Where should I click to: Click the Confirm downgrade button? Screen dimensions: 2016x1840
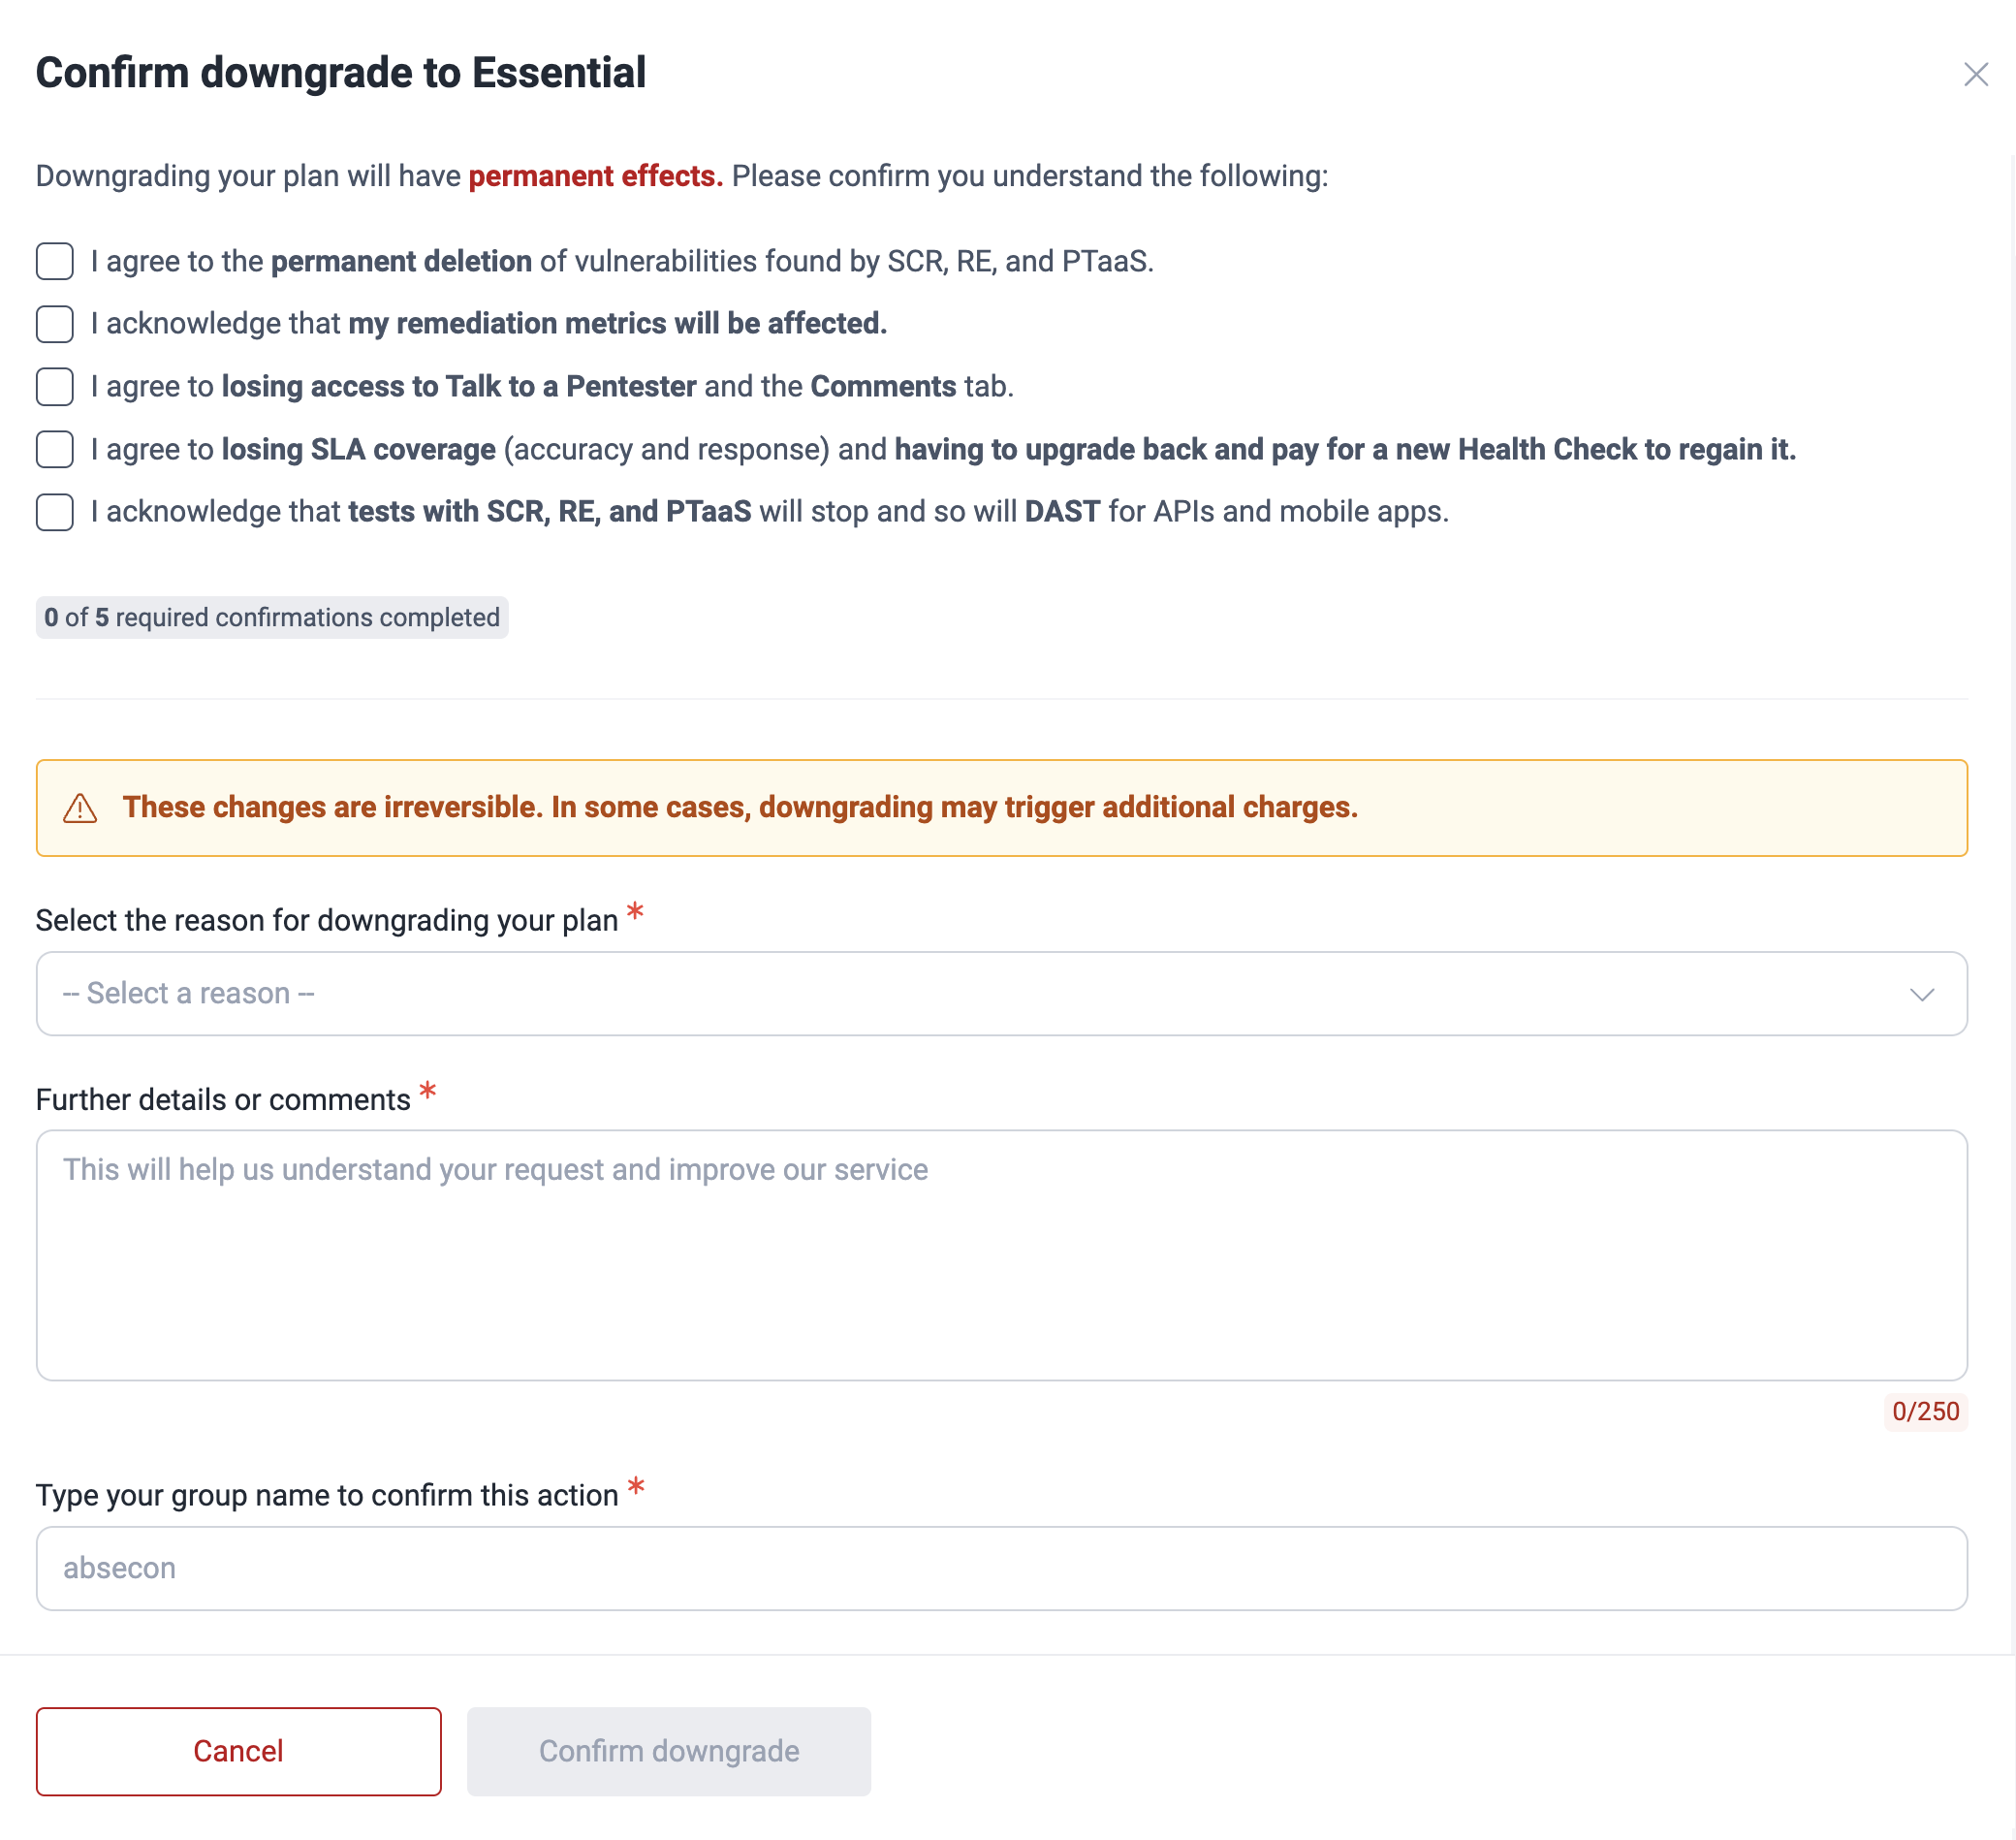coord(668,1751)
